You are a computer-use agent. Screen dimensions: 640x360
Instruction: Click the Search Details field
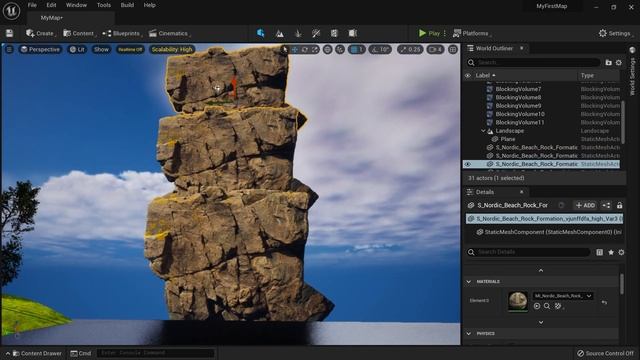[529, 252]
